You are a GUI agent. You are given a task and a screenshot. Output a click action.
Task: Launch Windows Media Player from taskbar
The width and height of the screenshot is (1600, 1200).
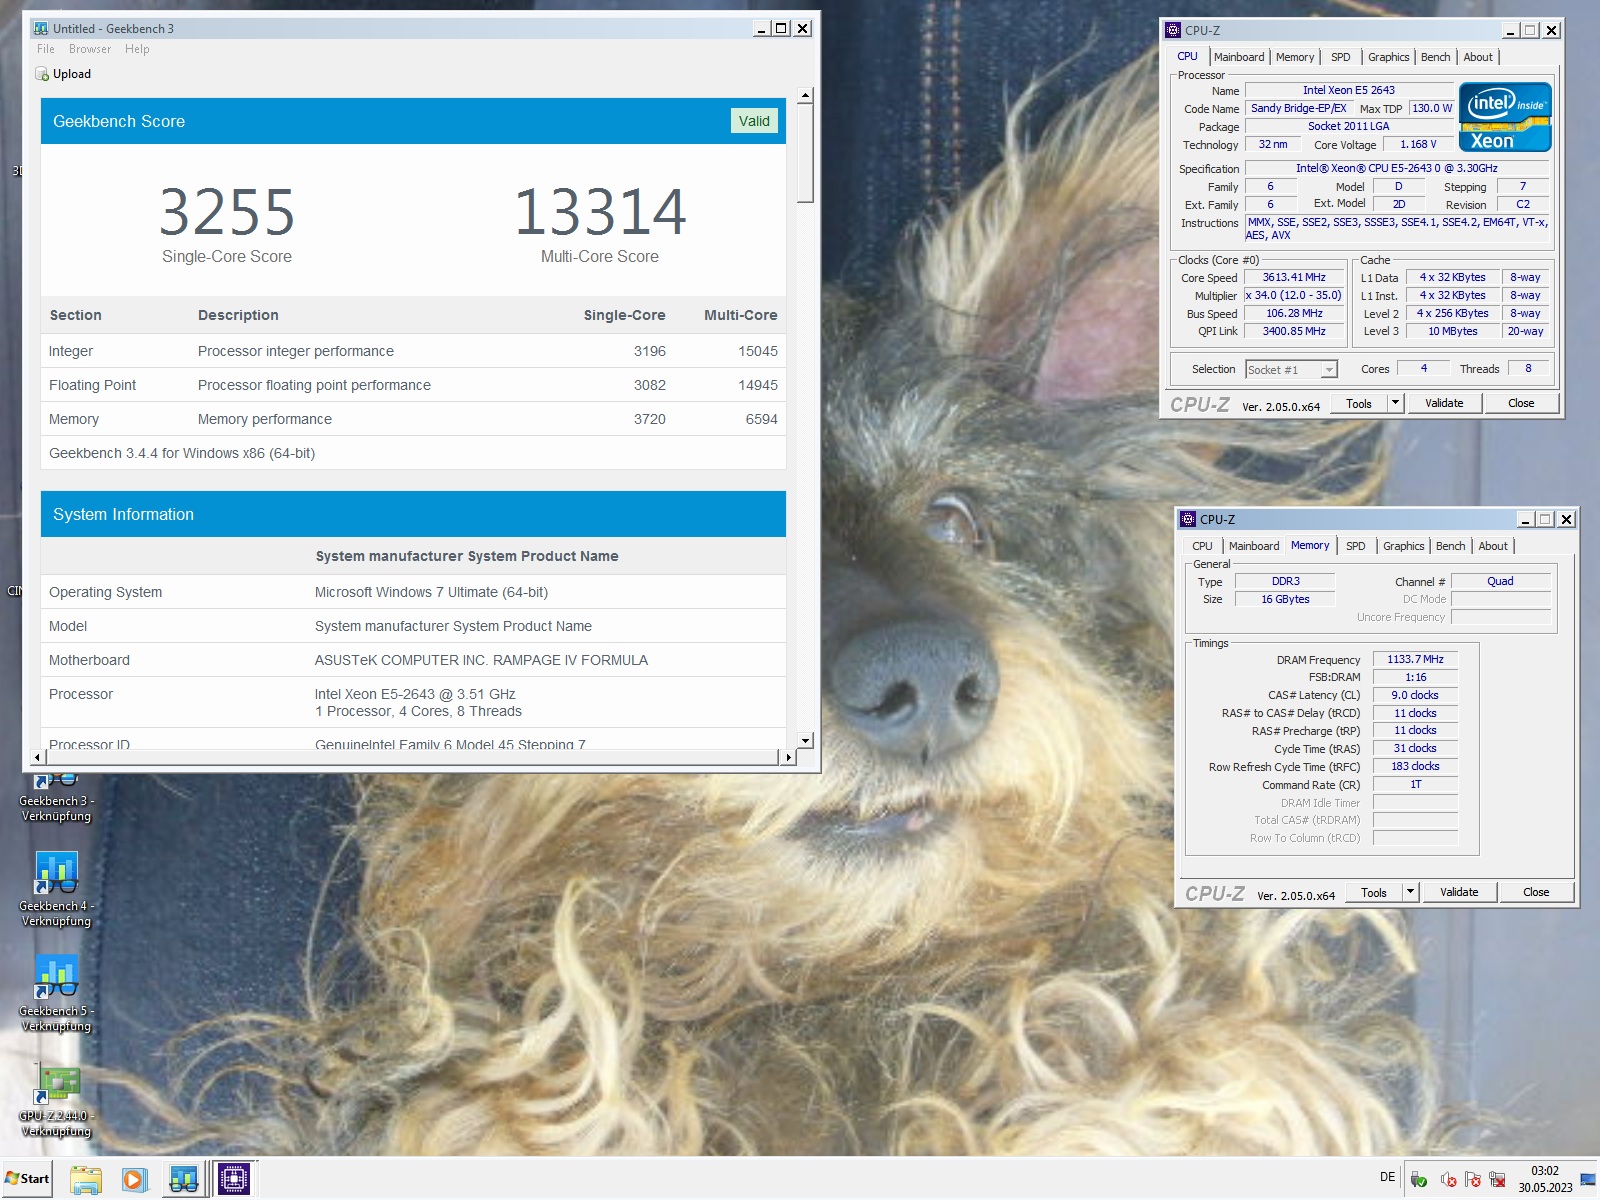click(x=134, y=1180)
